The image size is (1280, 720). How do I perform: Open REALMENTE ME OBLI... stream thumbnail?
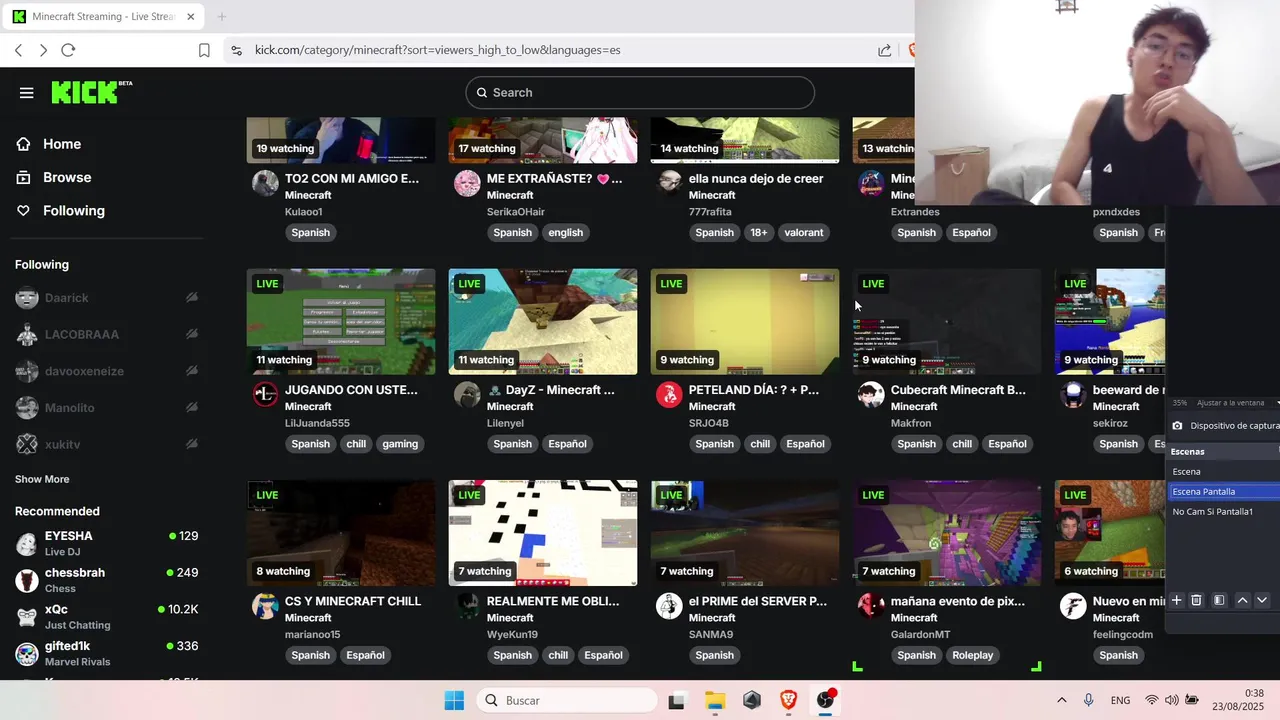click(x=543, y=533)
